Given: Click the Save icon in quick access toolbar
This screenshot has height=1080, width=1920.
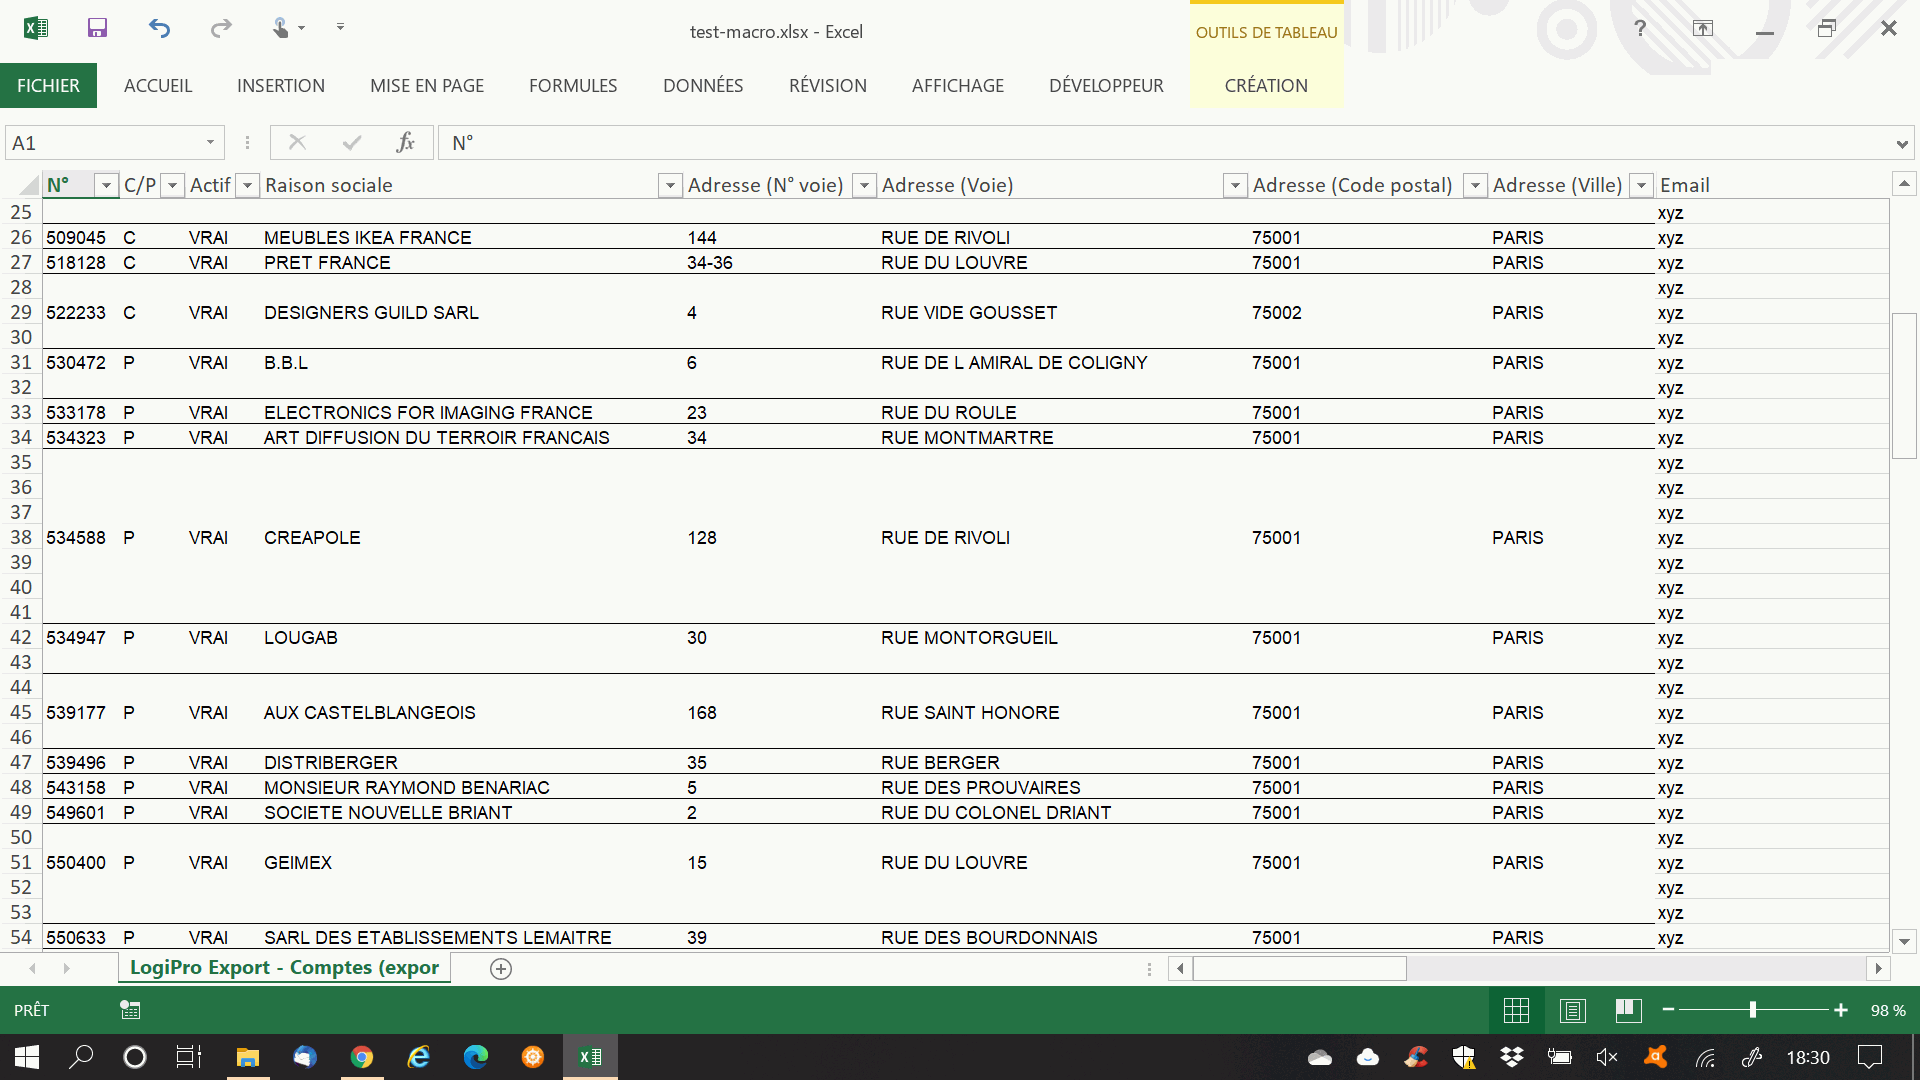Looking at the screenshot, I should coord(97,28).
